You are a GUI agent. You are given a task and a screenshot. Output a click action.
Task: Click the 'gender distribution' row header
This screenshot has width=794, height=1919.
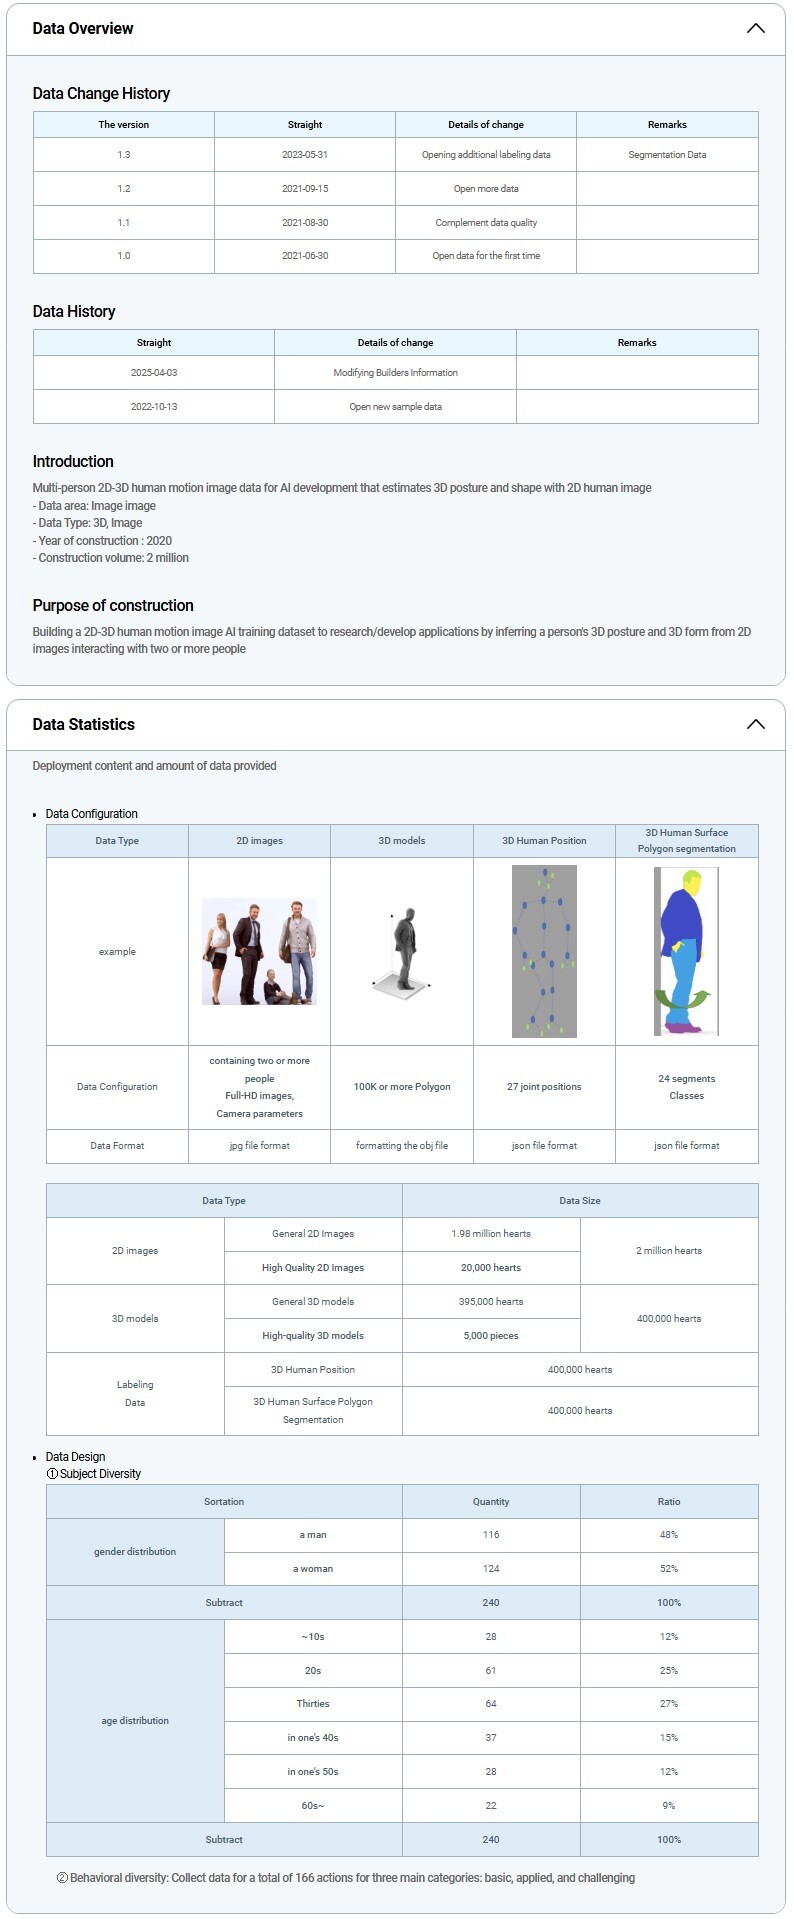click(x=135, y=1552)
